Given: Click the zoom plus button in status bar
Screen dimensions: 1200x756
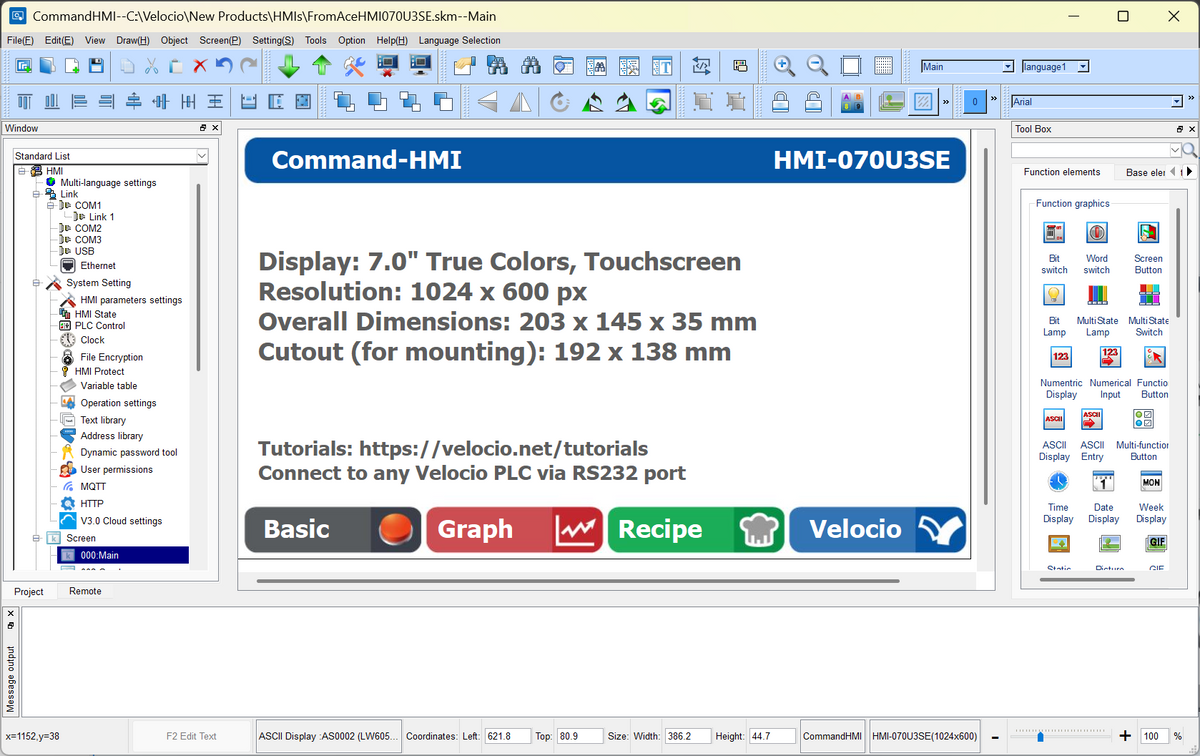Looking at the screenshot, I should (1125, 736).
